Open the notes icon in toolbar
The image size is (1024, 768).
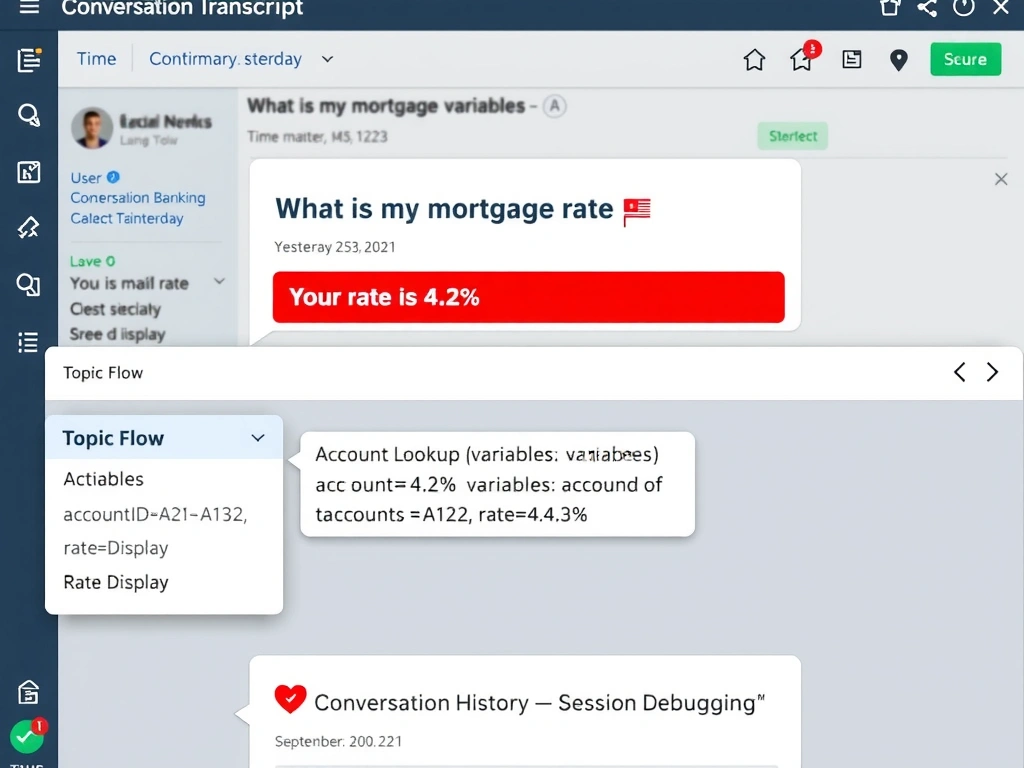tap(852, 59)
